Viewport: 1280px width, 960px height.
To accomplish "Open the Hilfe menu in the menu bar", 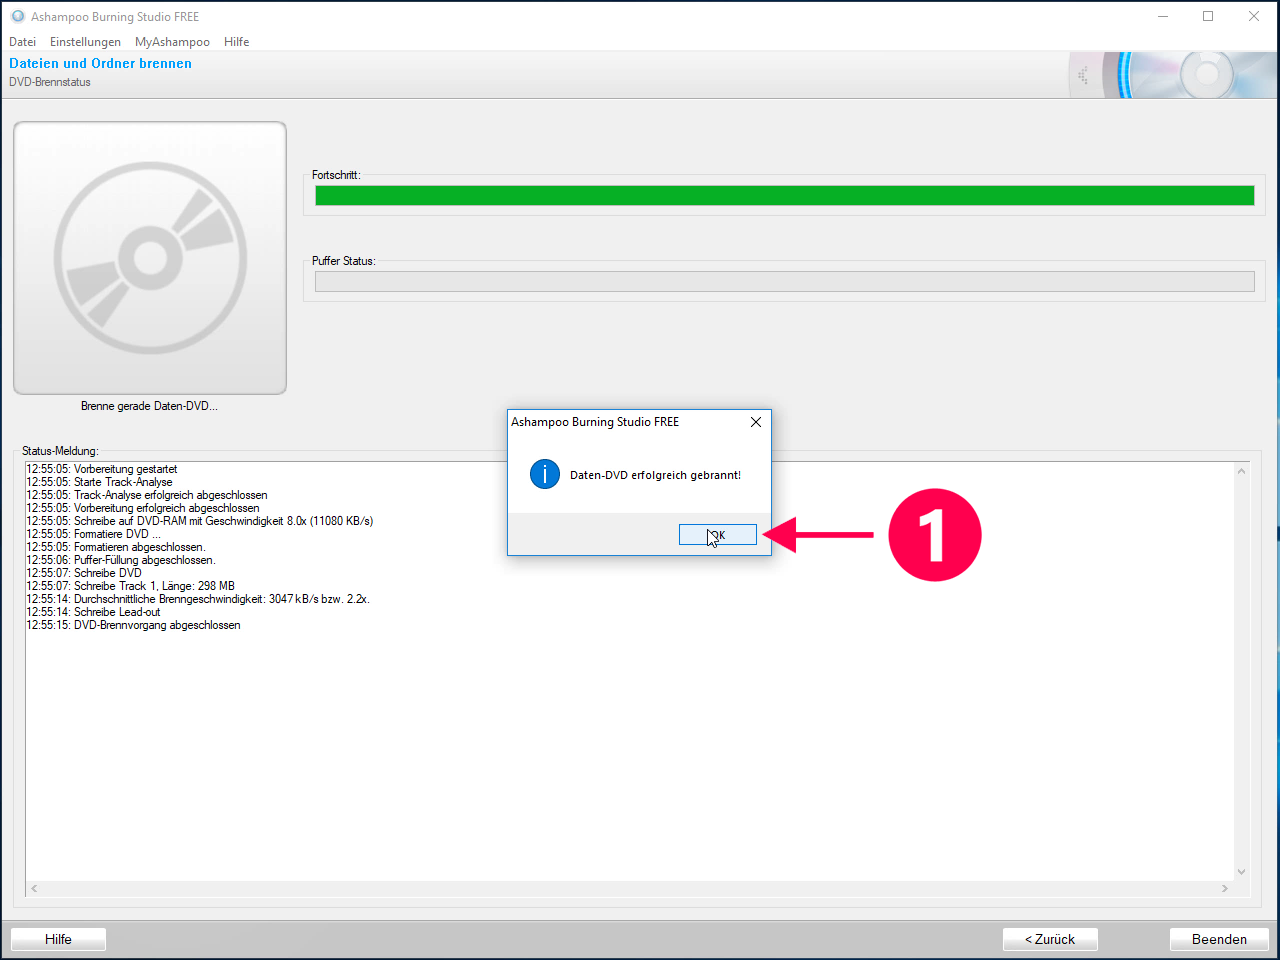I will (x=237, y=42).
